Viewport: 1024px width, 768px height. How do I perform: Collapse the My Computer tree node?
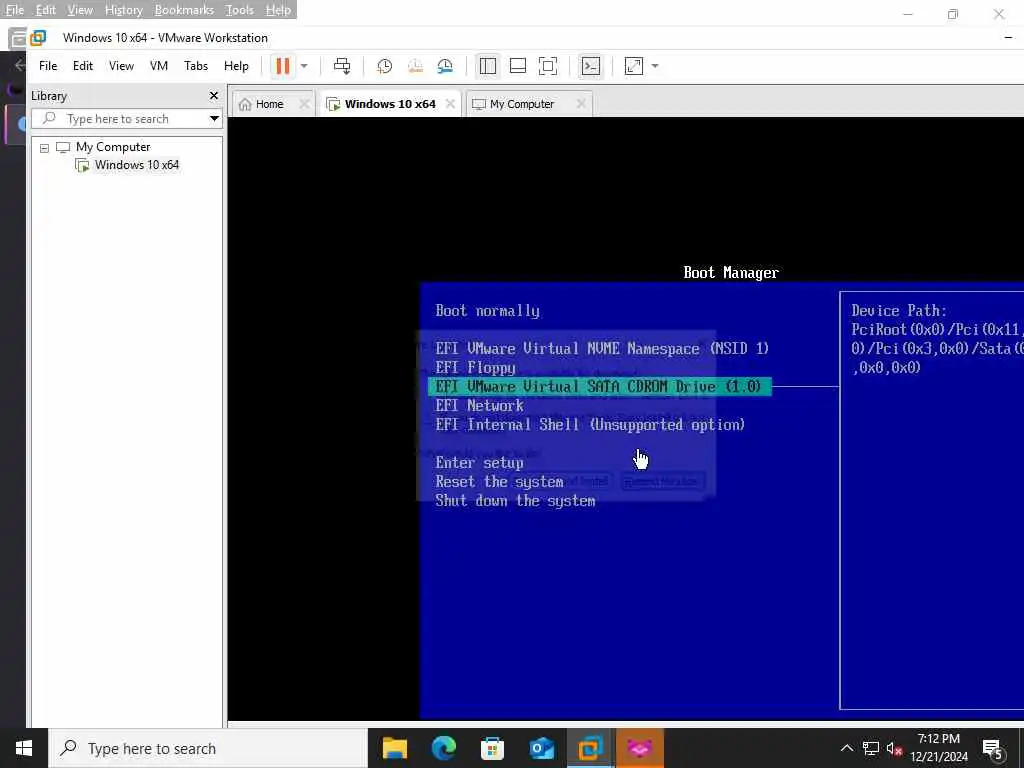[44, 148]
